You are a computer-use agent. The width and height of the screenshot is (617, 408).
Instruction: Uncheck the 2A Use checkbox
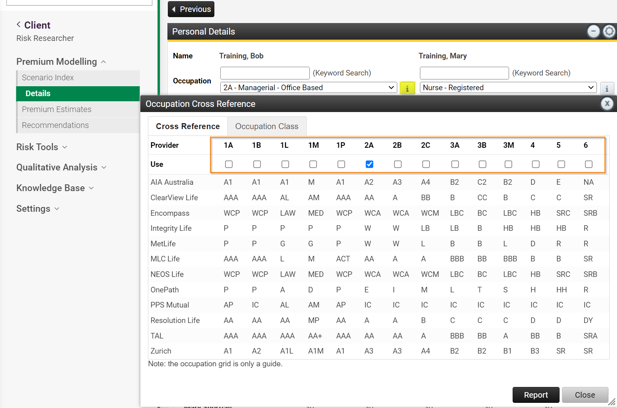pos(369,164)
